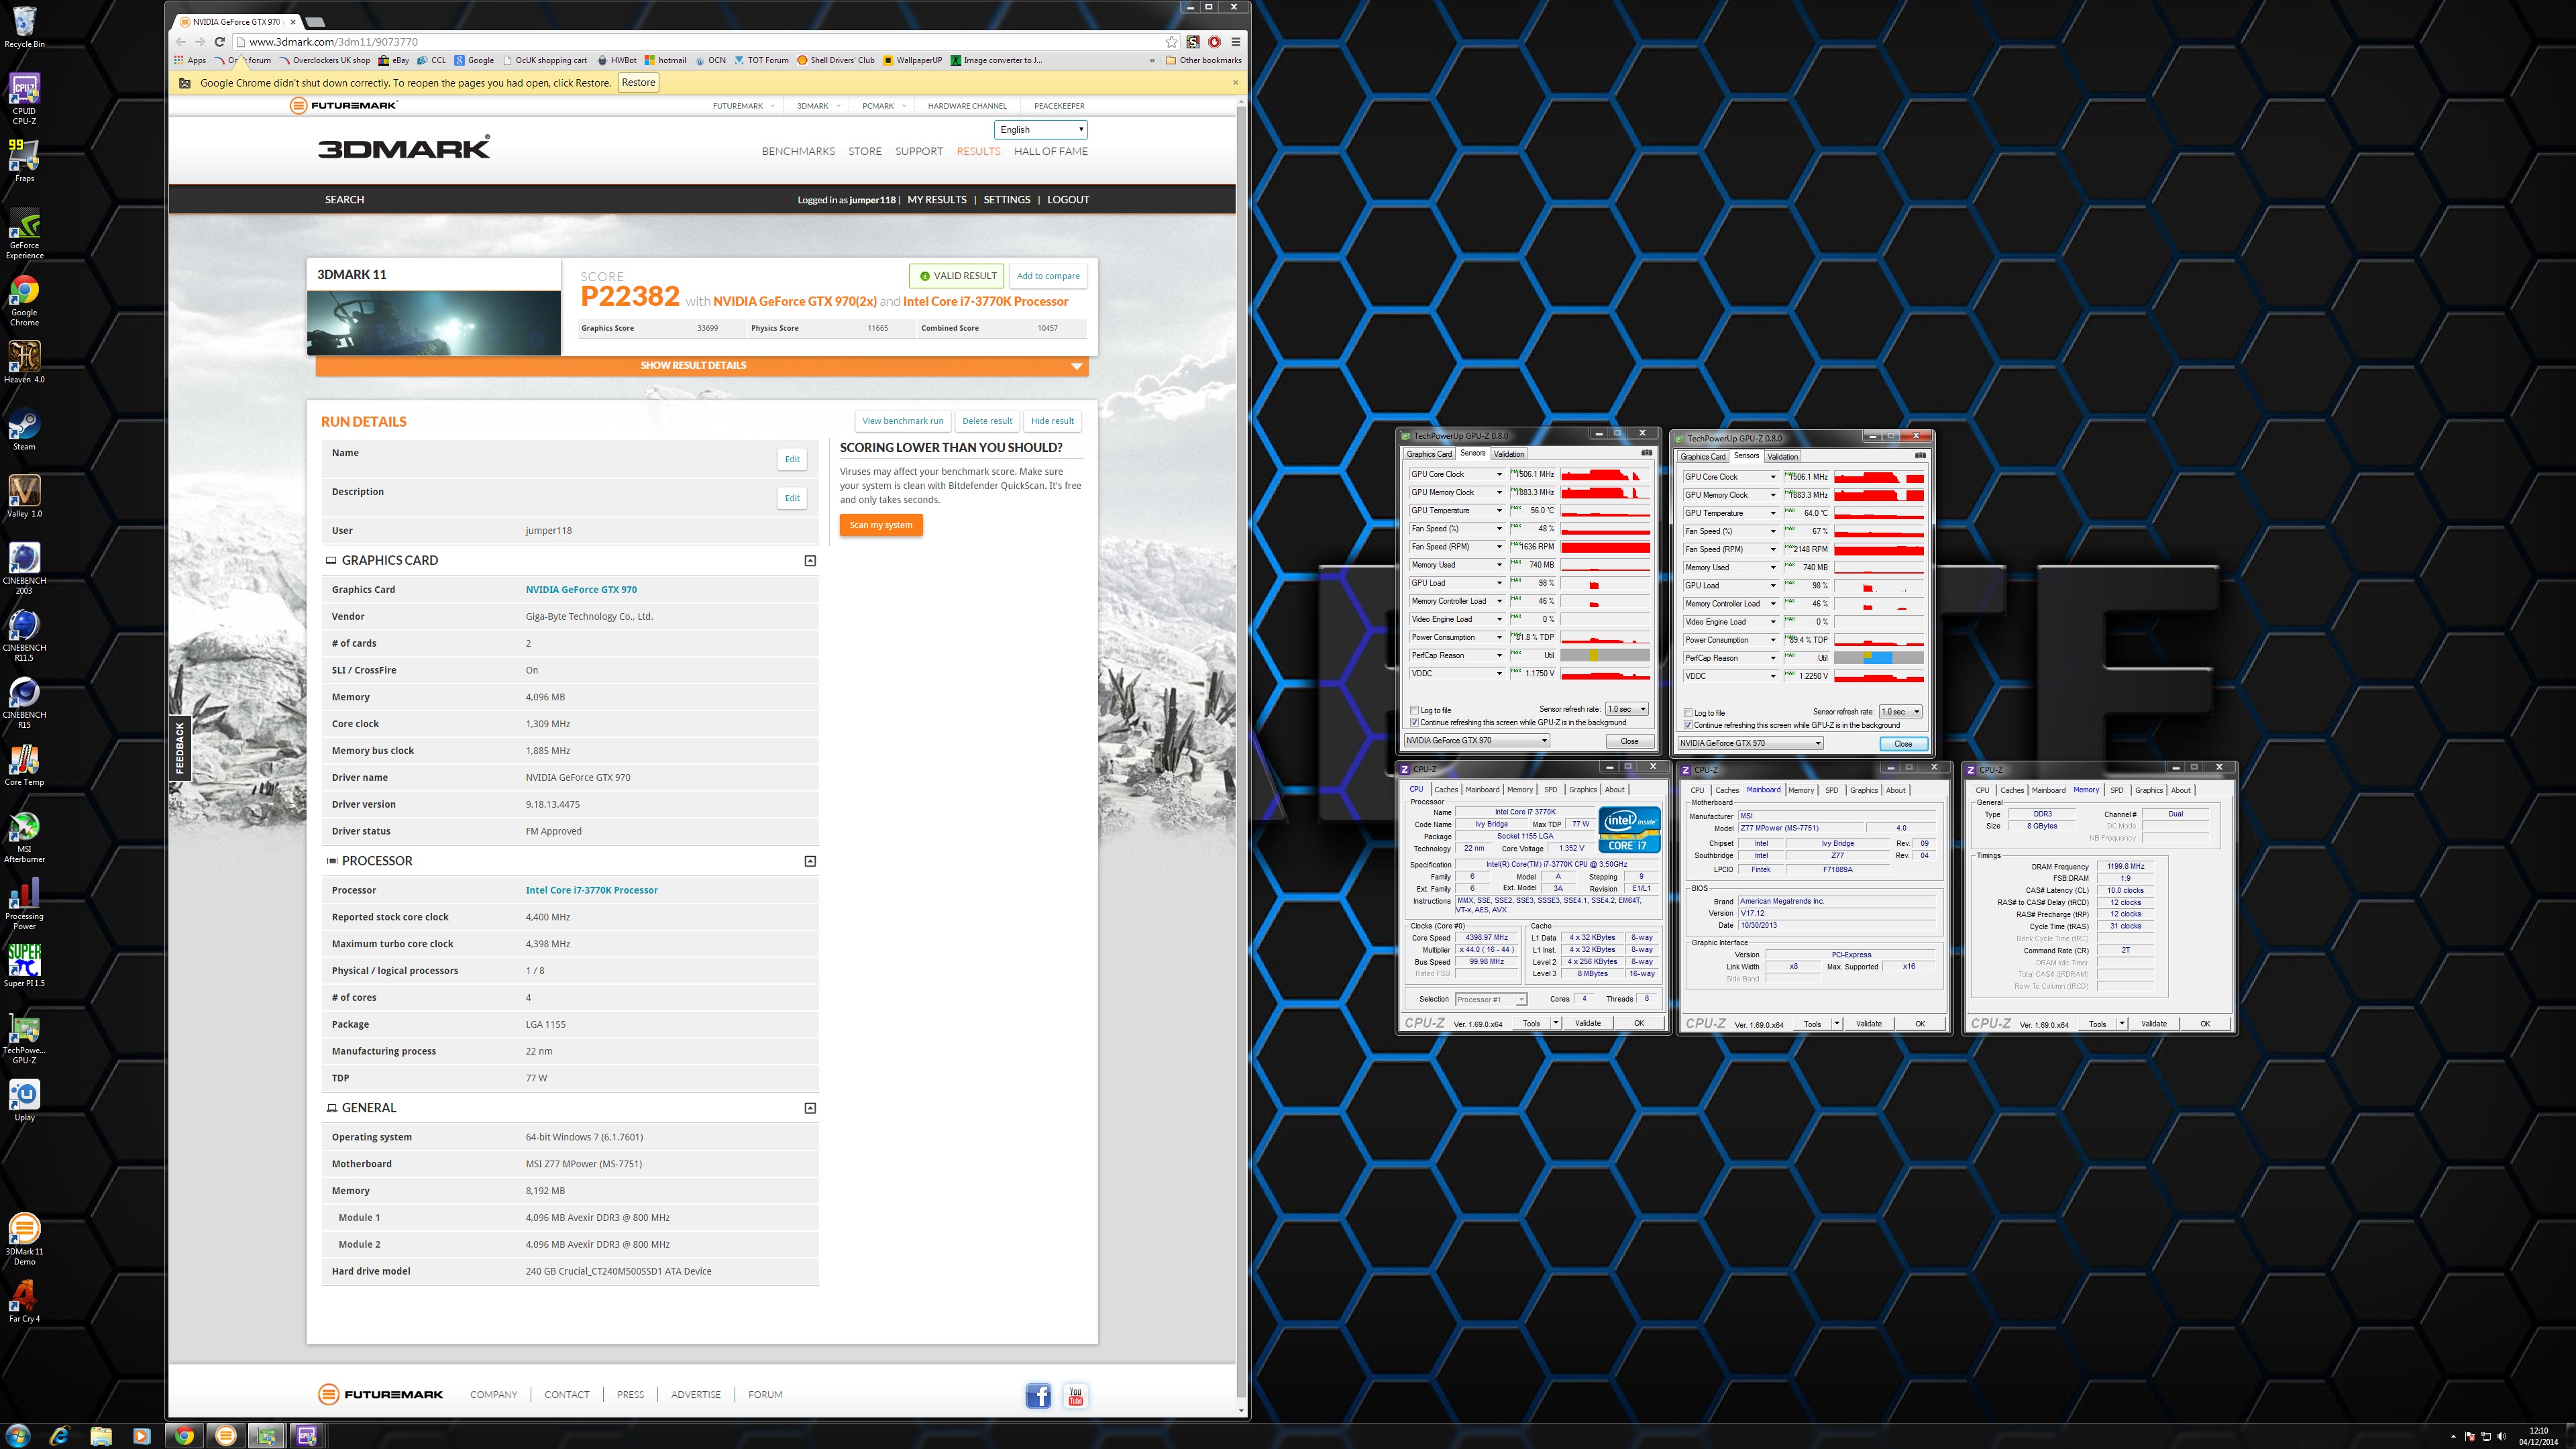The image size is (2576, 1449).
Task: Enable Log to file in right GPU-Z
Action: 1688,713
